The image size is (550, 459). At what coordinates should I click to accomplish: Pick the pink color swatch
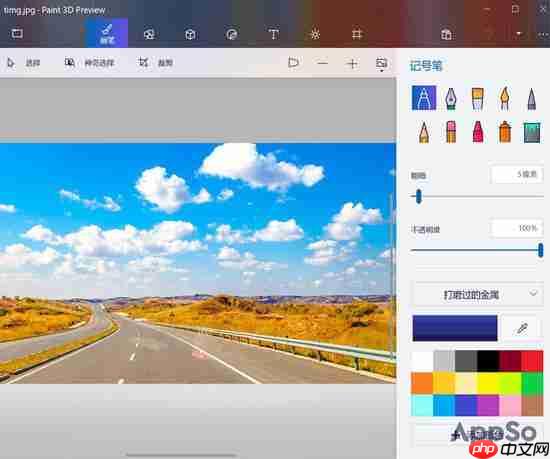coord(510,405)
